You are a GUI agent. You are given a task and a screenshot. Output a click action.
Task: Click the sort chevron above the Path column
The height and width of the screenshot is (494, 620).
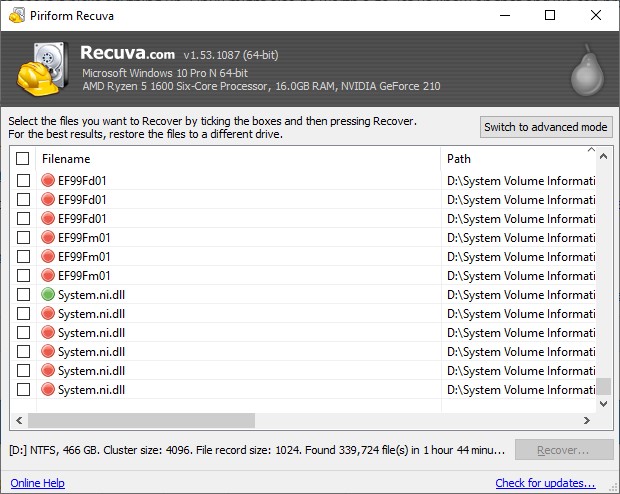tap(591, 150)
